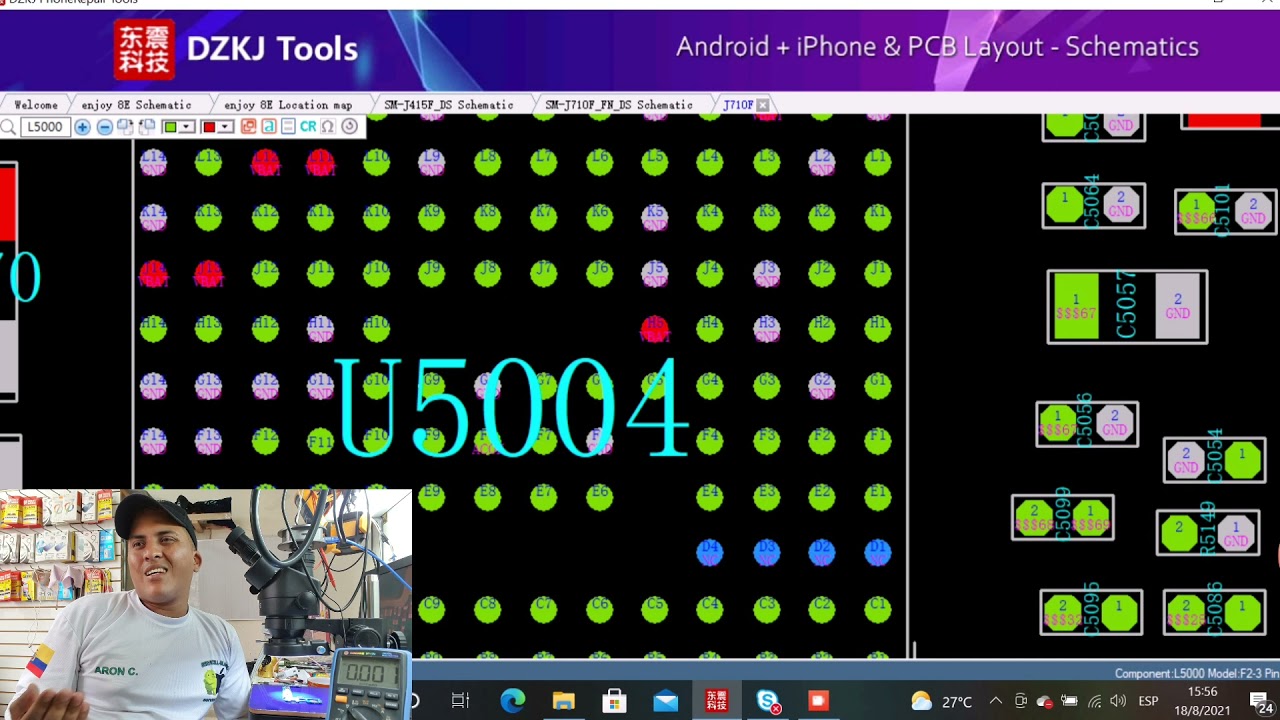Open the Wi-Fi network tray icon
This screenshot has width=1280, height=720.
pos(1094,701)
